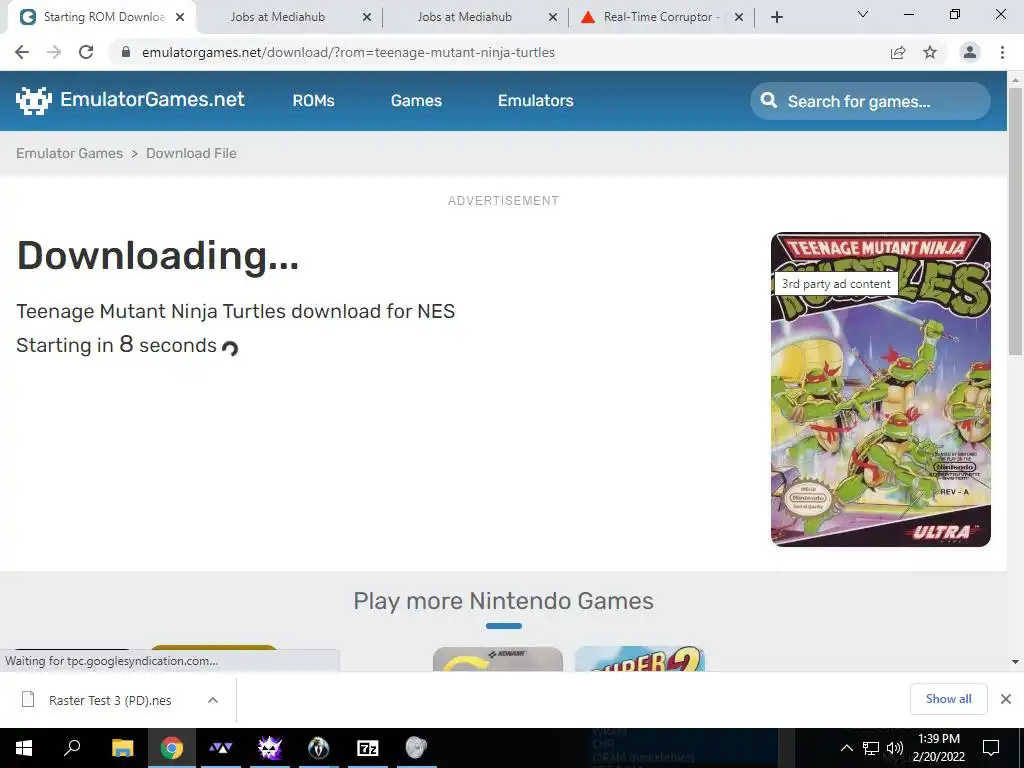The image size is (1024, 768).
Task: Open the round dark-figure taskbar app
Action: 319,748
